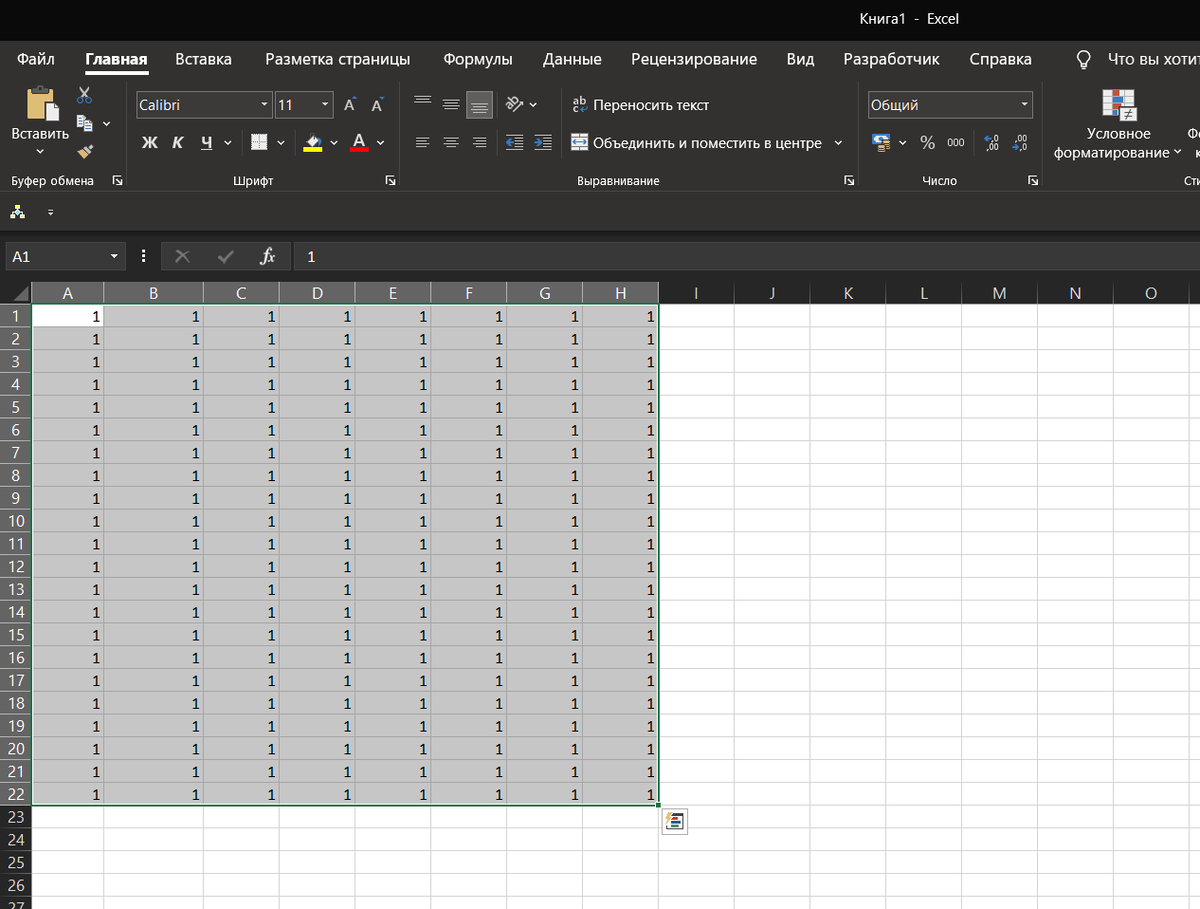Switch to the Рецензирование tab
This screenshot has height=909, width=1200.
tap(694, 59)
